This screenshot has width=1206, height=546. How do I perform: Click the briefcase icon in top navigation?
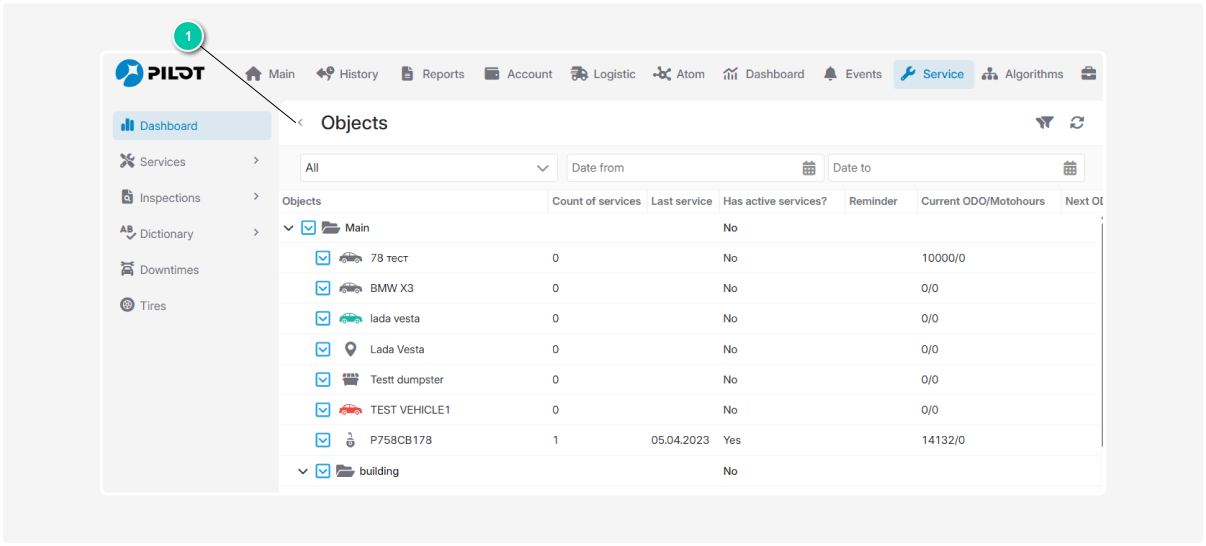click(1088, 74)
